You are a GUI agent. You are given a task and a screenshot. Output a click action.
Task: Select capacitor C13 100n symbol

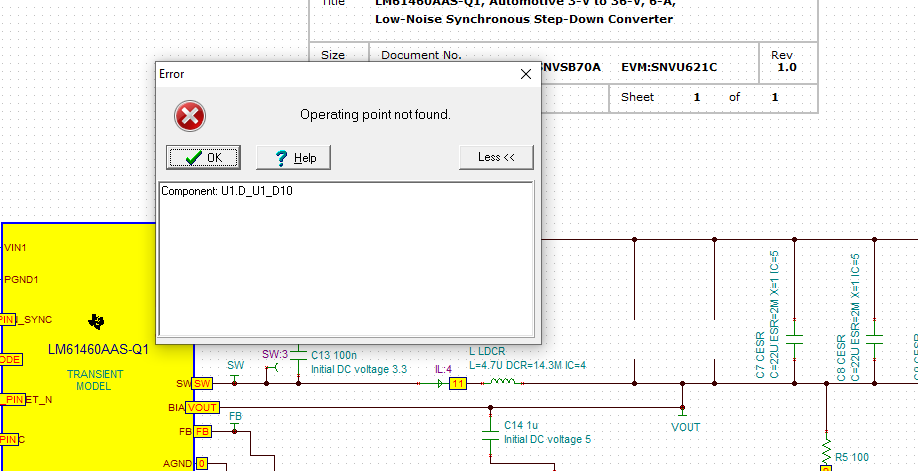[x=299, y=353]
